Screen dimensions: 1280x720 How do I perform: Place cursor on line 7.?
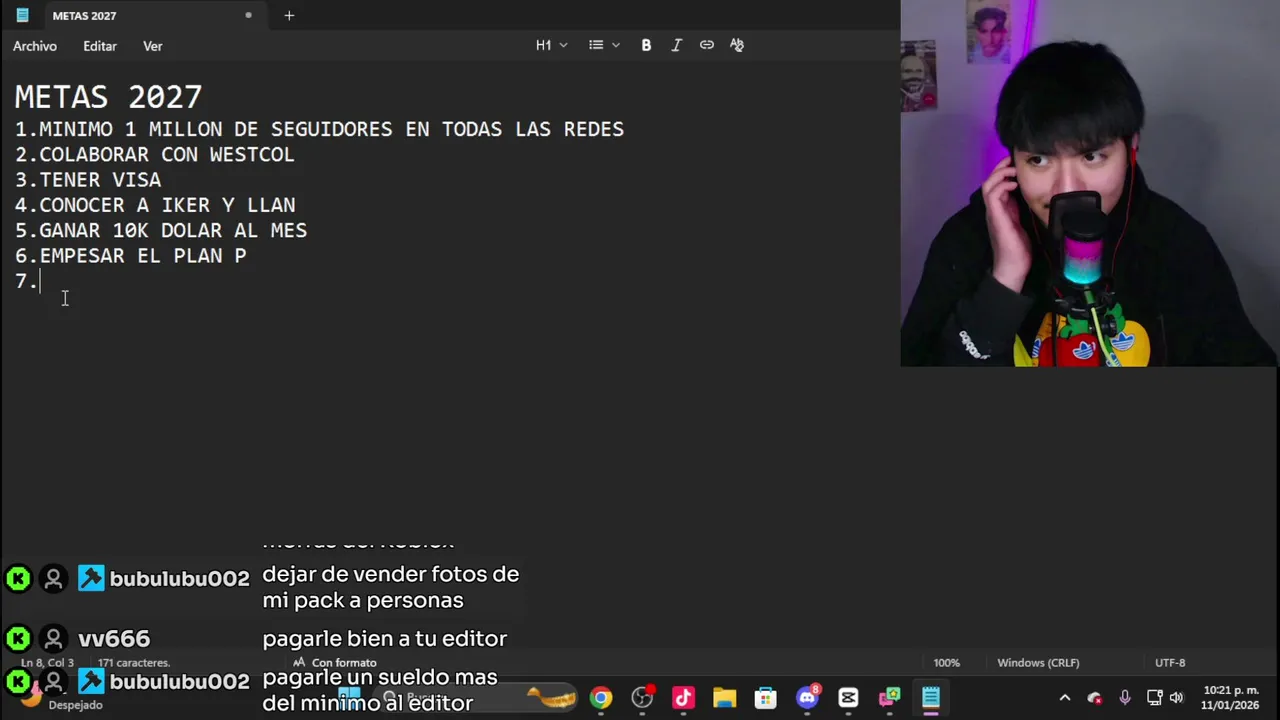[27, 281]
